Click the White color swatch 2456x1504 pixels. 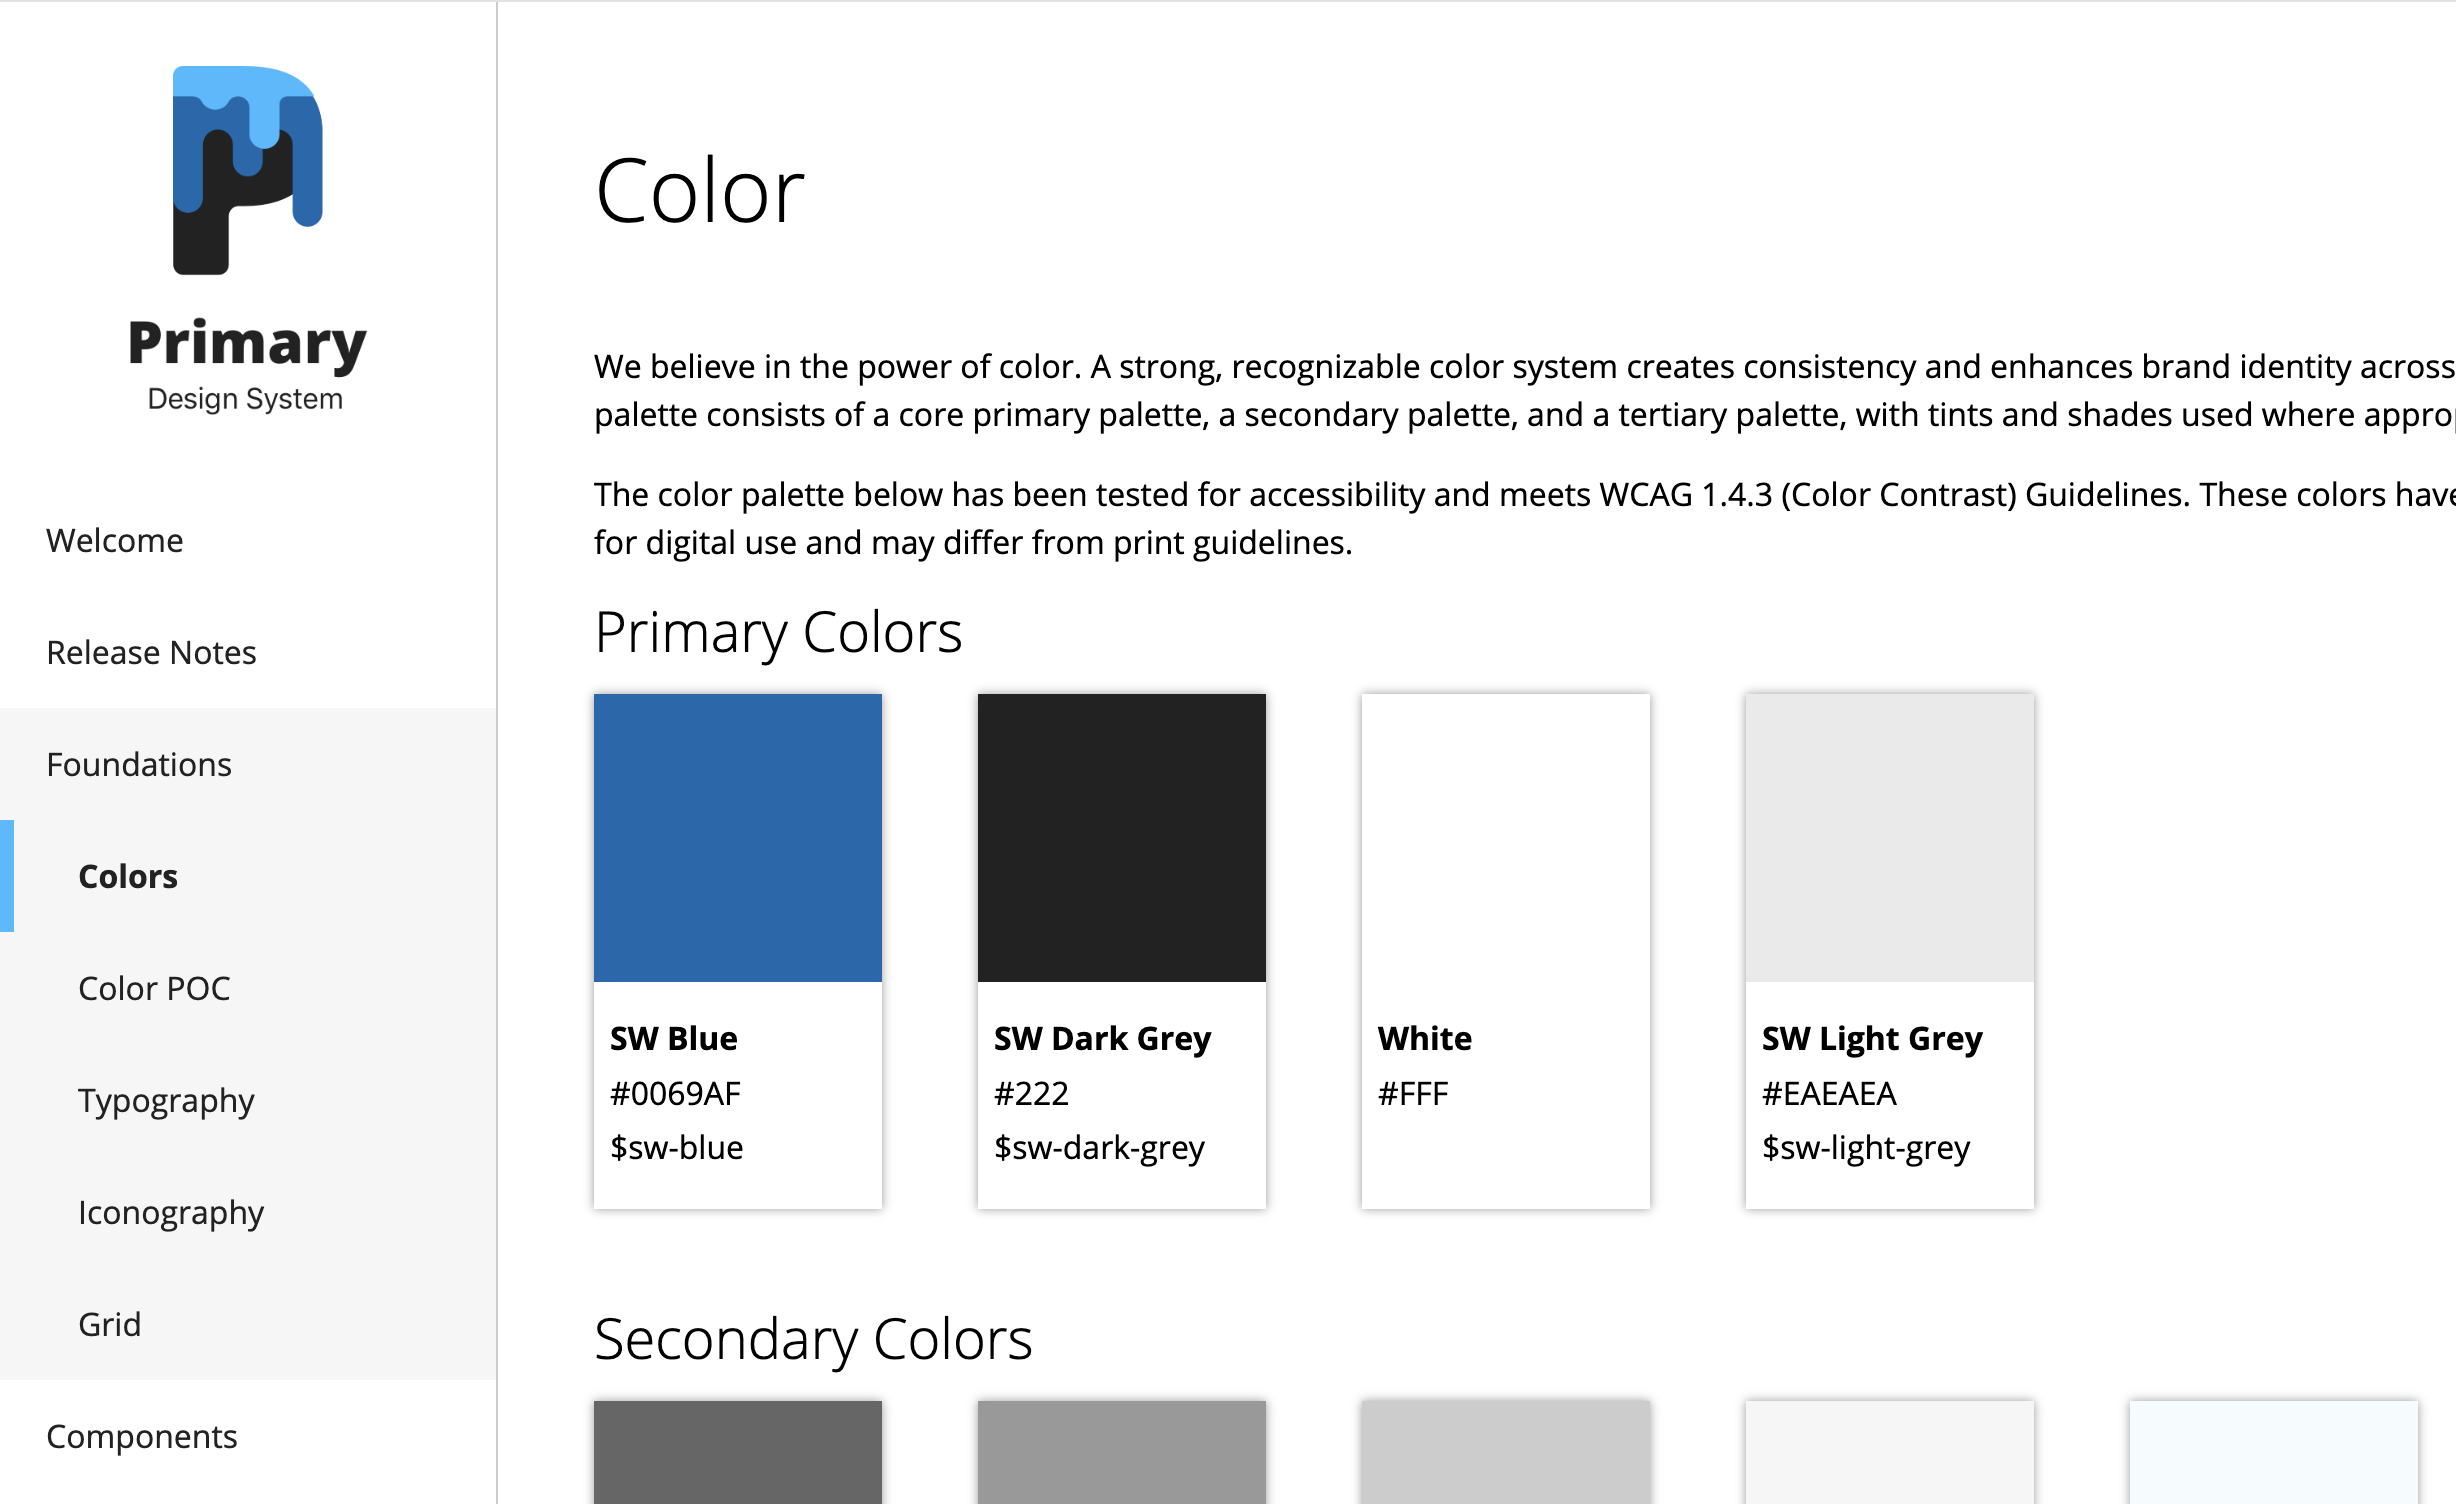point(1506,838)
